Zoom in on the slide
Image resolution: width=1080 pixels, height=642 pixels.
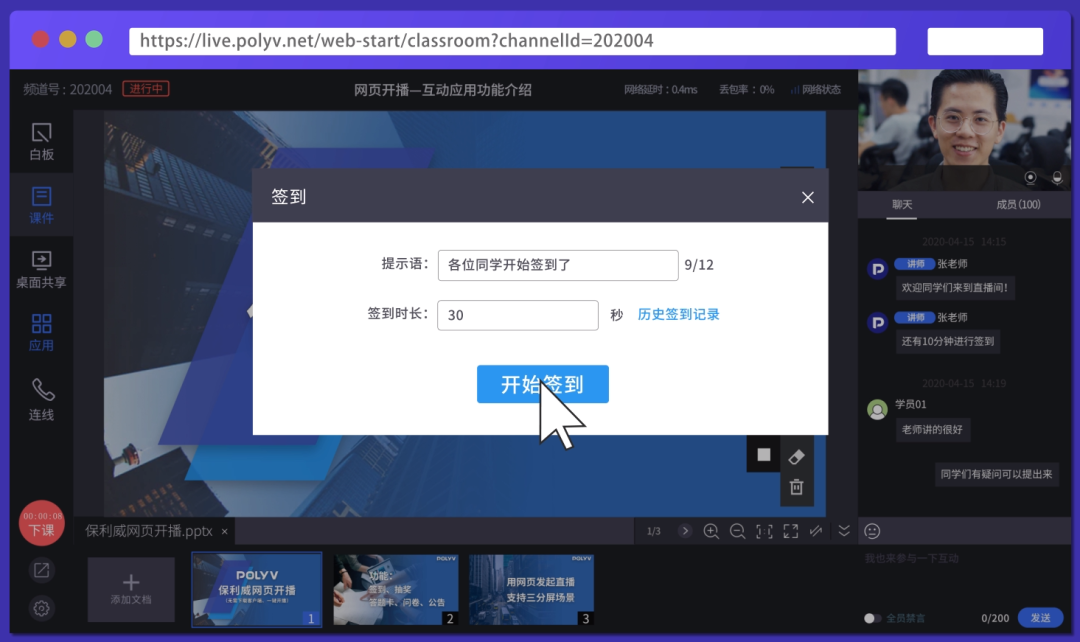pos(712,531)
